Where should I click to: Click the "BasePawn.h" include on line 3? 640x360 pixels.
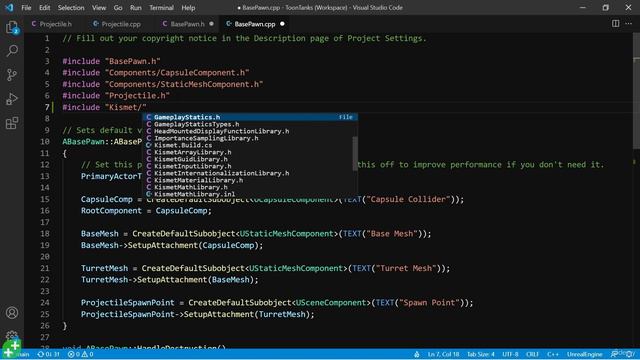click(133, 61)
